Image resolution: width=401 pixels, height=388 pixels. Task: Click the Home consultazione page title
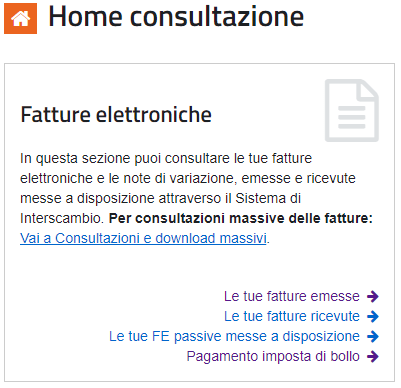coord(176,16)
